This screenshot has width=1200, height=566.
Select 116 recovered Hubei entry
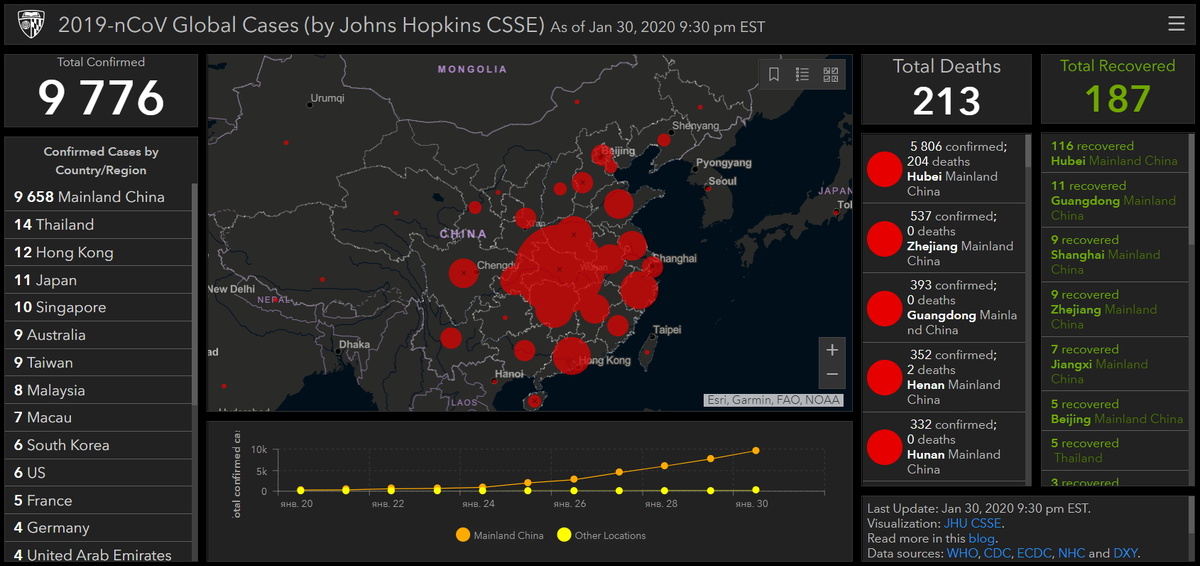[x=1114, y=153]
